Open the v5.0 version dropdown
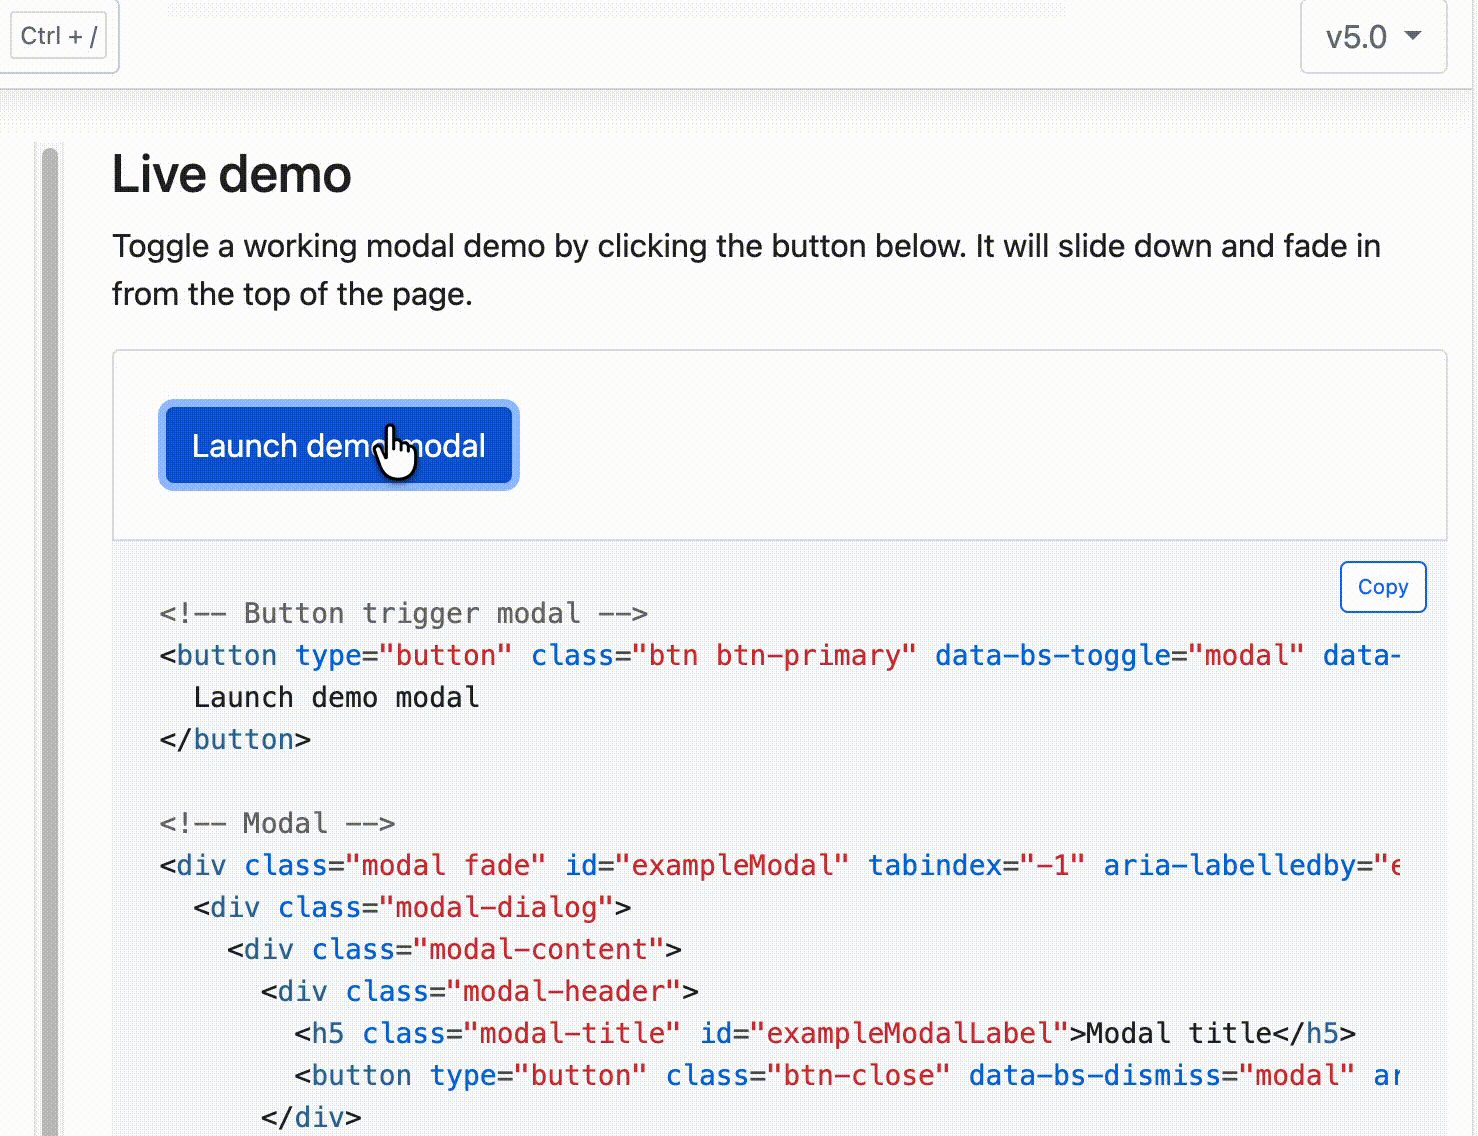 [x=1373, y=36]
